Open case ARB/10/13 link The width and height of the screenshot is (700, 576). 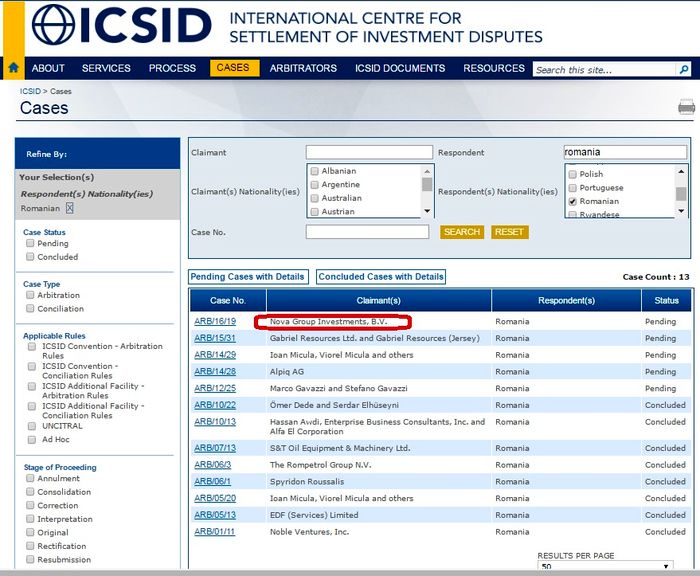pyautogui.click(x=215, y=422)
